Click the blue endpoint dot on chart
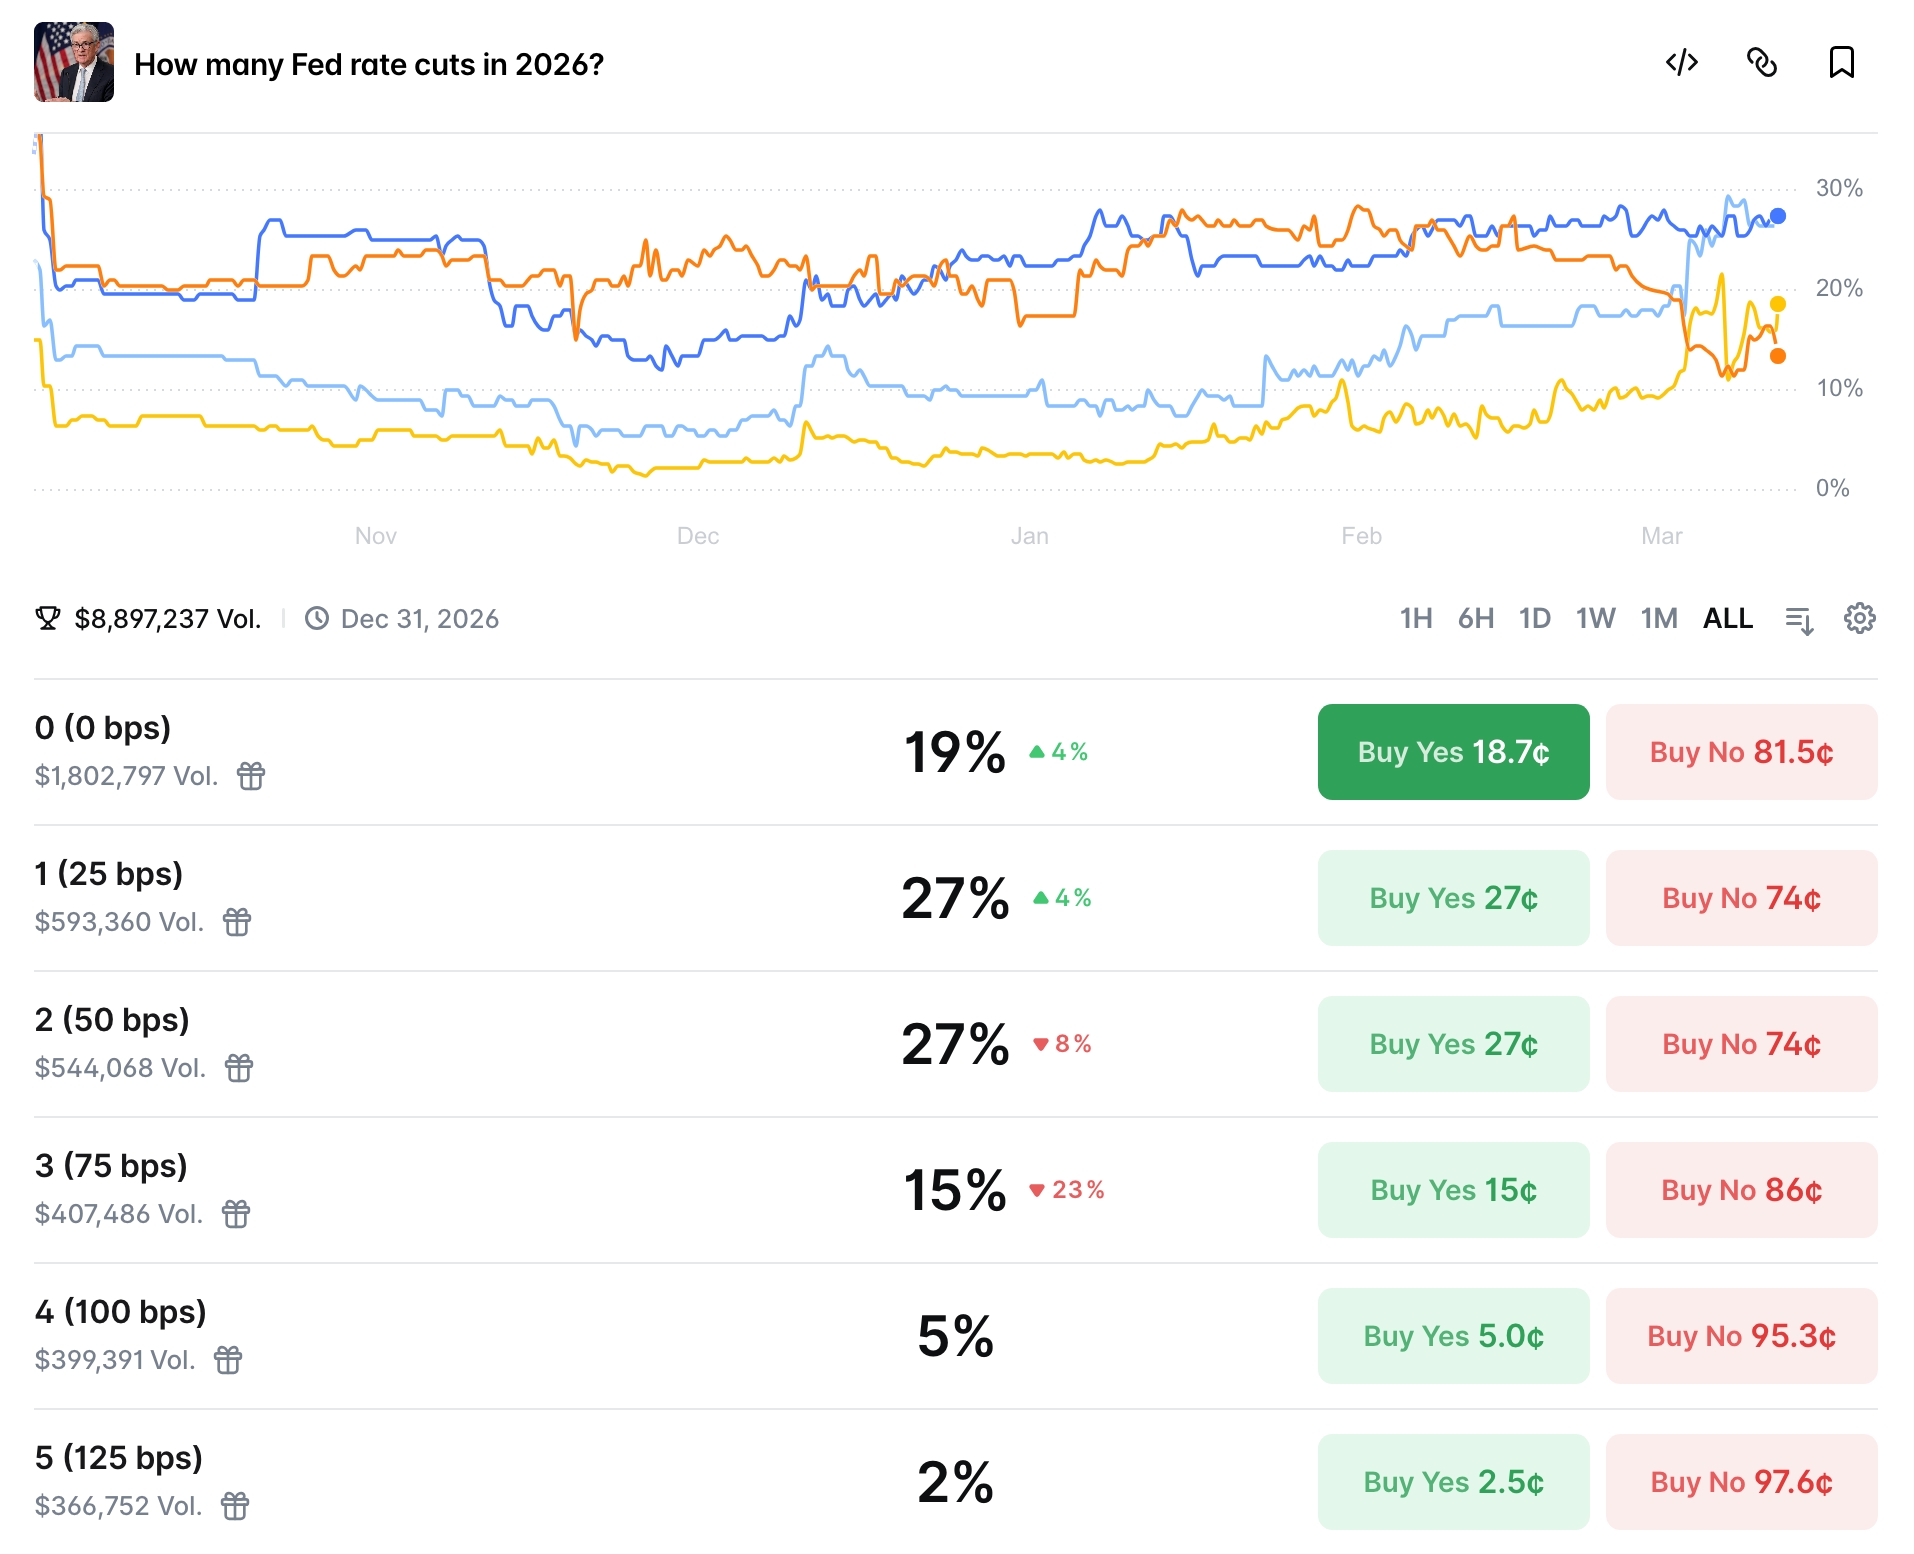 coord(1777,216)
